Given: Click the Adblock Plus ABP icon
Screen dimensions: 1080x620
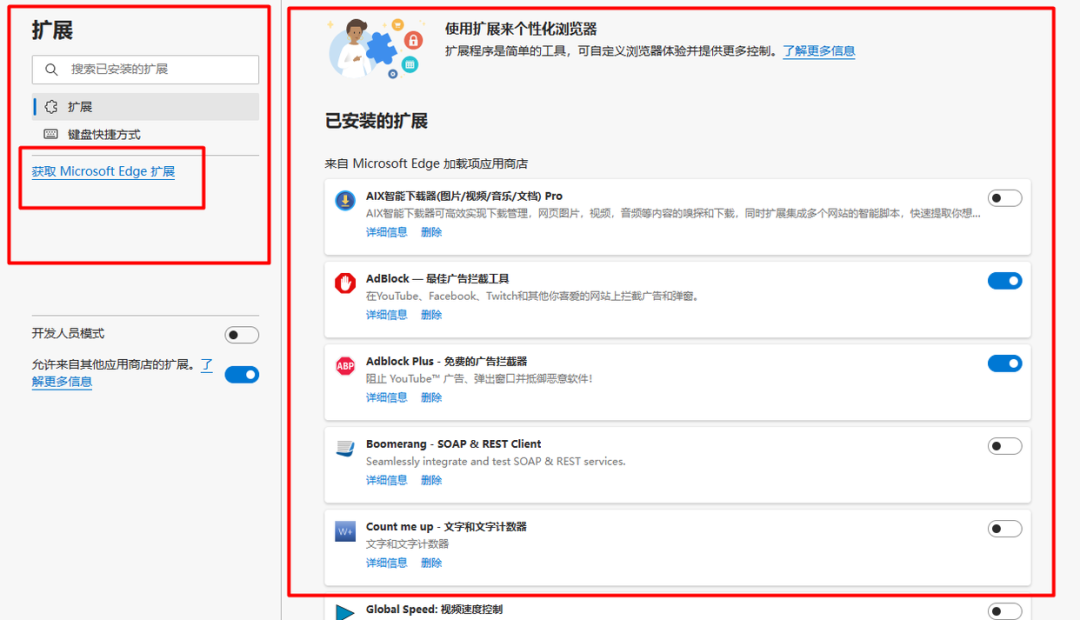Looking at the screenshot, I should 345,366.
